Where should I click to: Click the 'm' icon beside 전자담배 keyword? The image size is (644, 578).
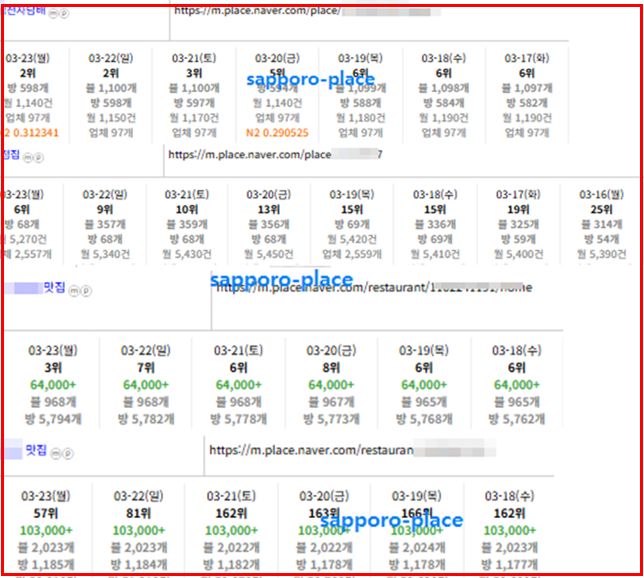tap(52, 13)
